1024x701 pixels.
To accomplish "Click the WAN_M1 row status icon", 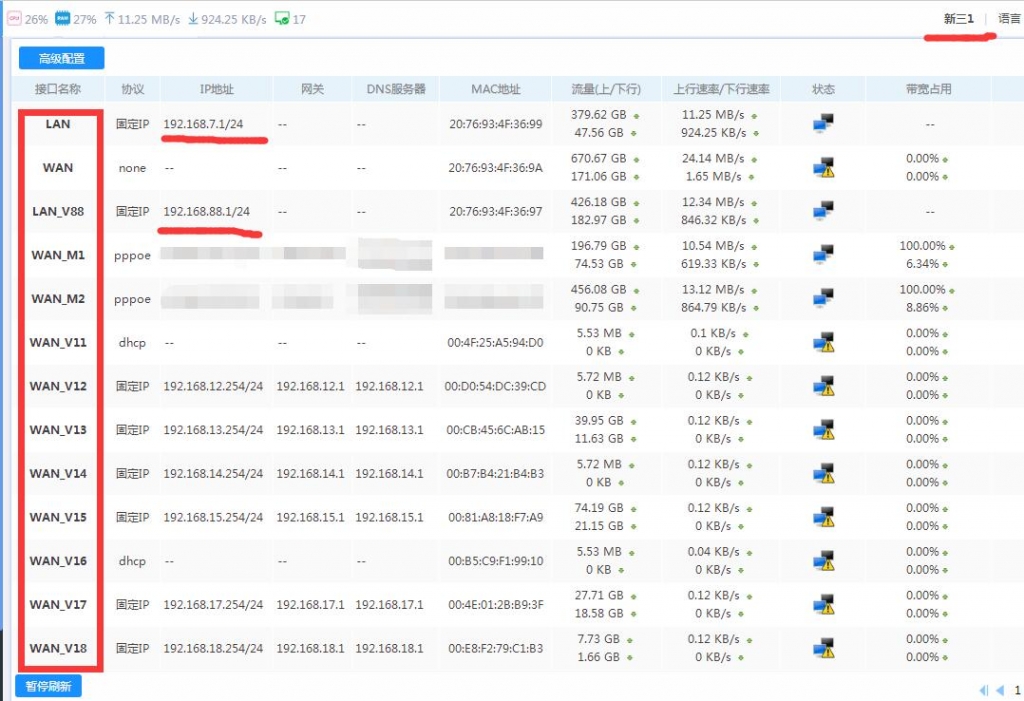I will click(823, 255).
